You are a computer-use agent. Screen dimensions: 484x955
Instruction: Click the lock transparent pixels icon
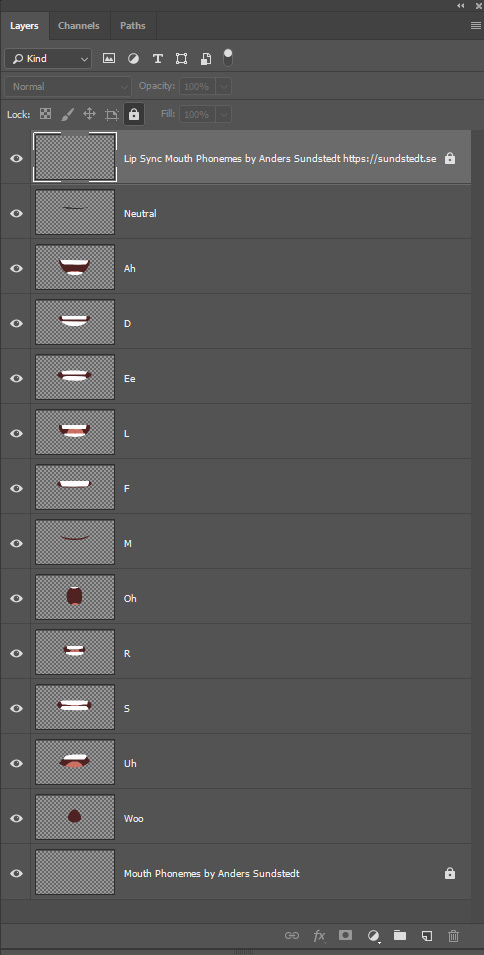pos(46,114)
